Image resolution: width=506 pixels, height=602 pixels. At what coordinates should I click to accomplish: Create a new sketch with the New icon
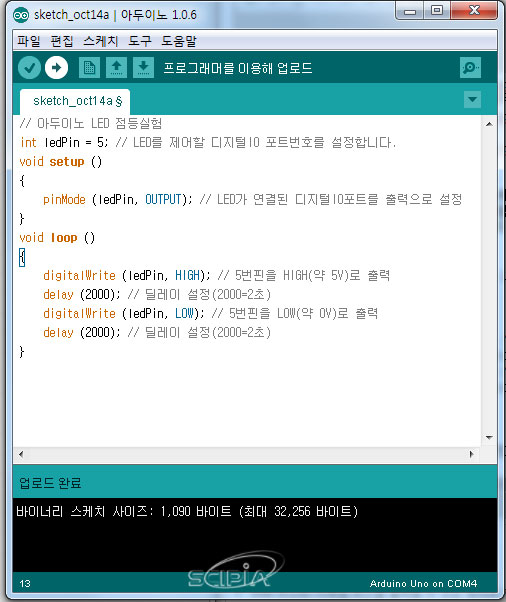[x=89, y=68]
